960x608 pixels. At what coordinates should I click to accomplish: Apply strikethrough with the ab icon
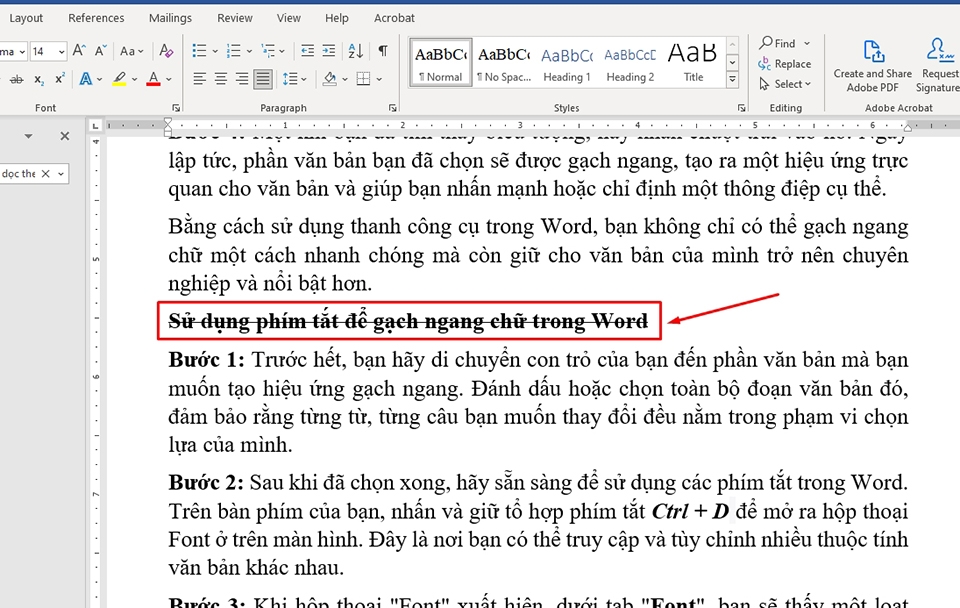17,80
